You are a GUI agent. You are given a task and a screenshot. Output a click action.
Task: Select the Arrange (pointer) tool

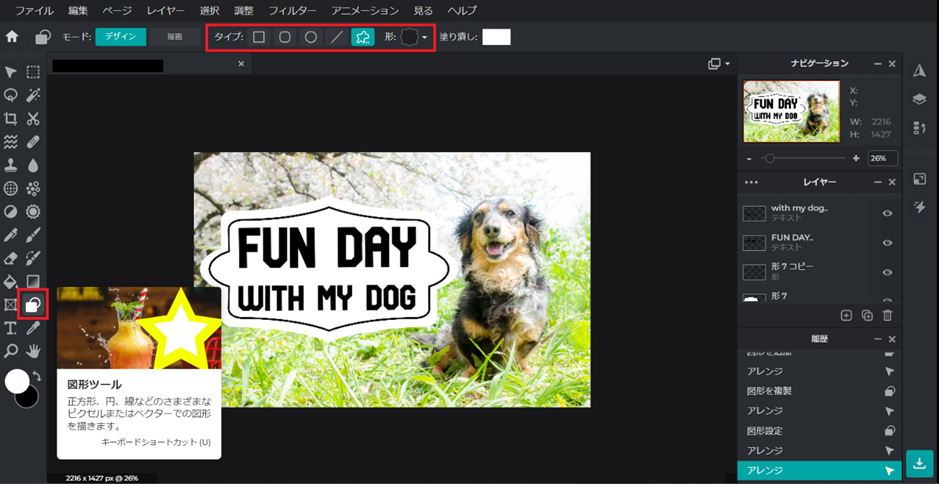point(10,72)
